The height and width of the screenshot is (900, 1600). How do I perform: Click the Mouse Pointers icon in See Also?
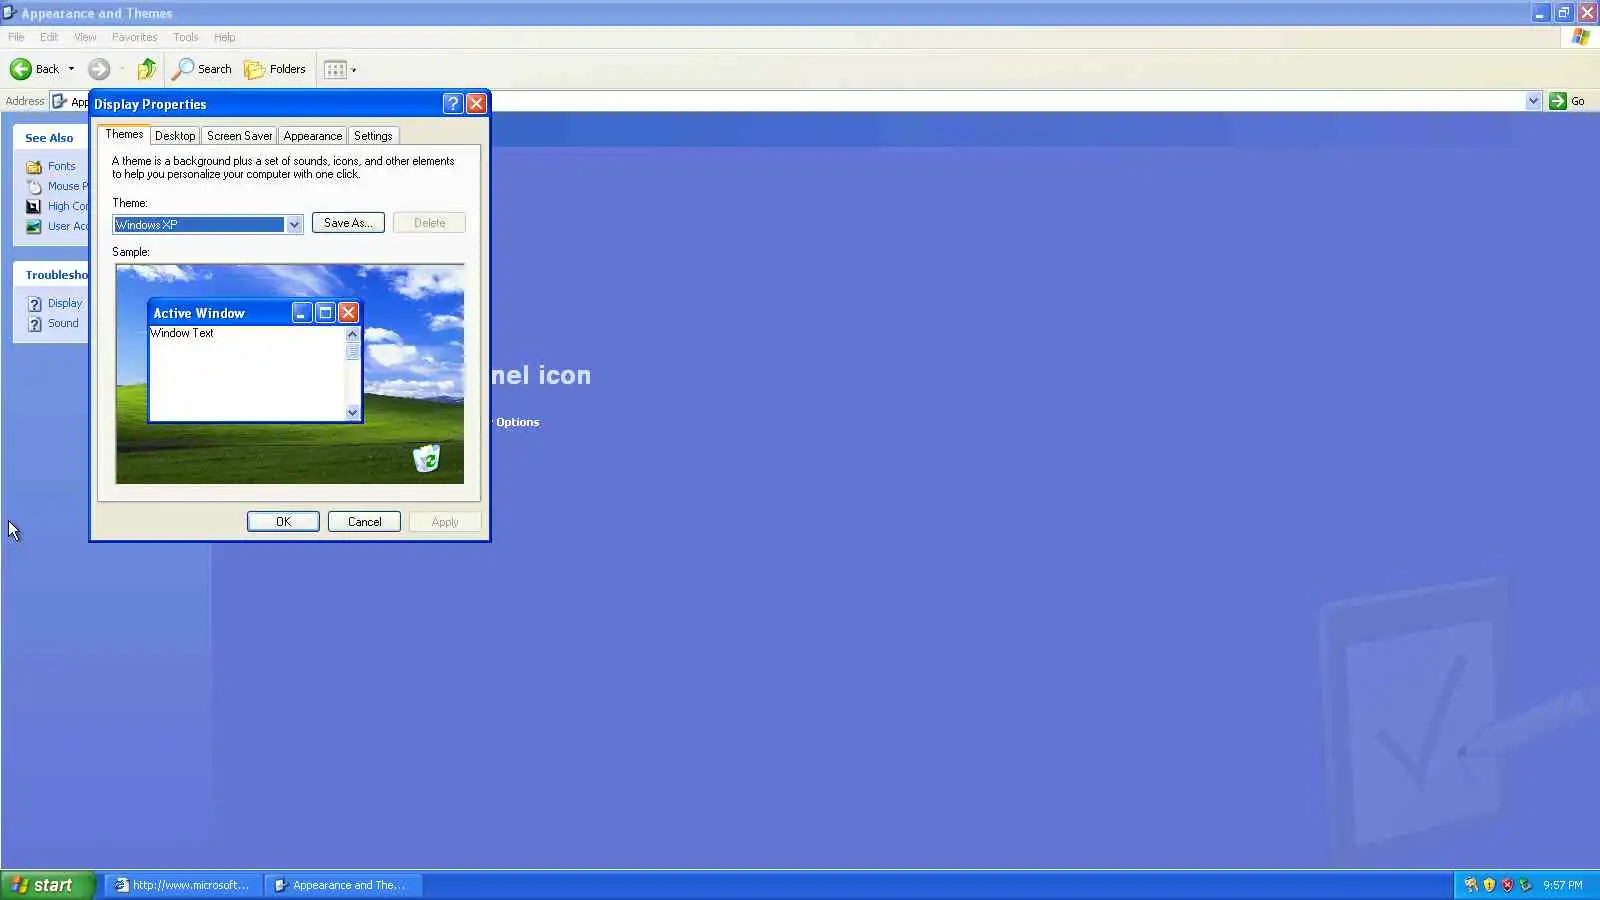[33, 187]
